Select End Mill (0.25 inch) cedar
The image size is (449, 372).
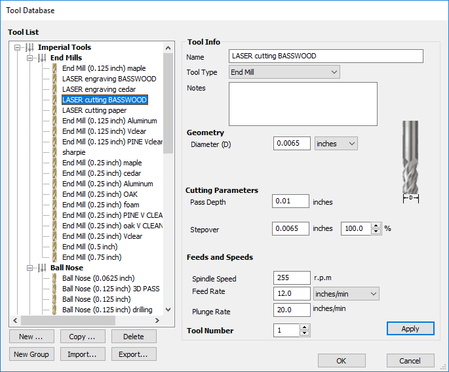(102, 173)
